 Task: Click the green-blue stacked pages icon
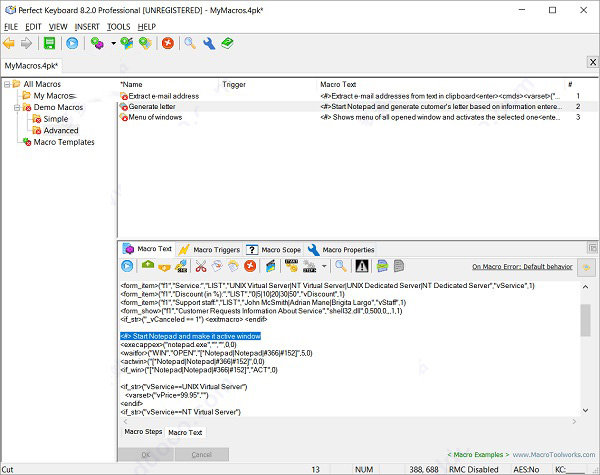pyautogui.click(x=382, y=266)
